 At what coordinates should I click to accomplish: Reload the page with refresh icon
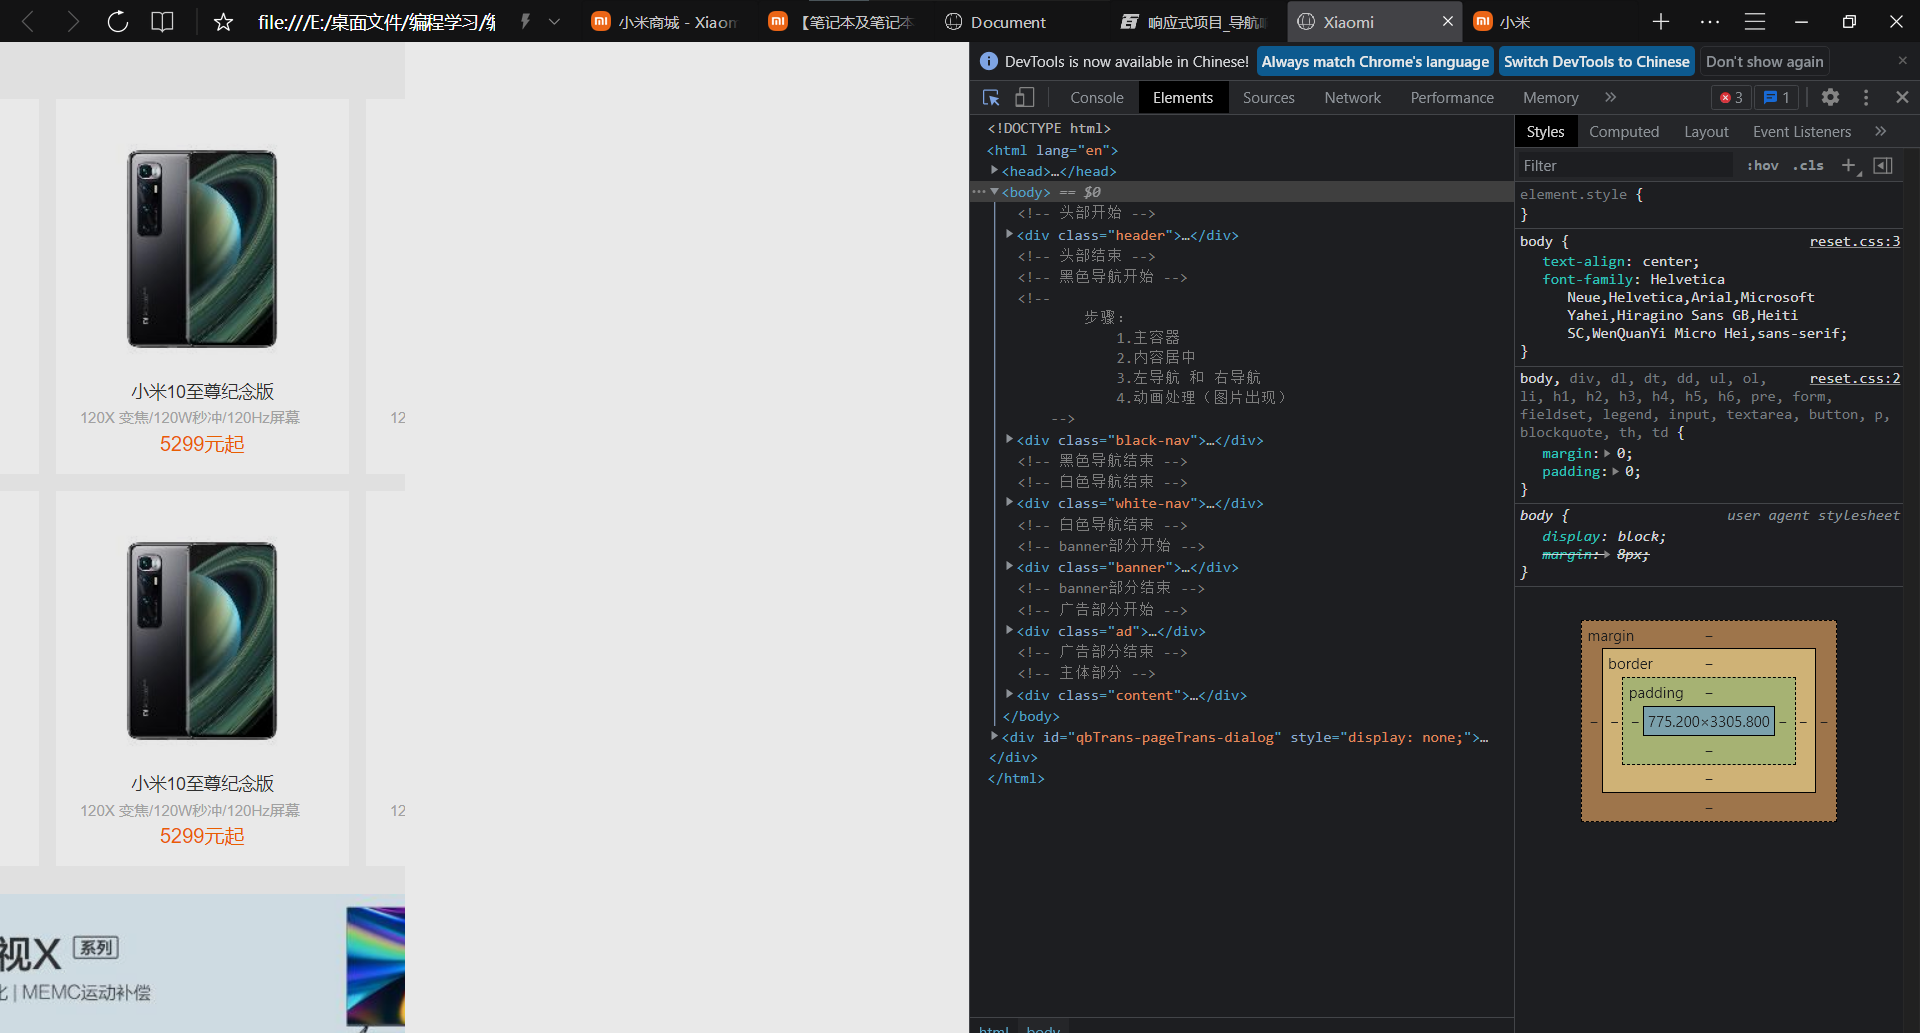coord(118,21)
